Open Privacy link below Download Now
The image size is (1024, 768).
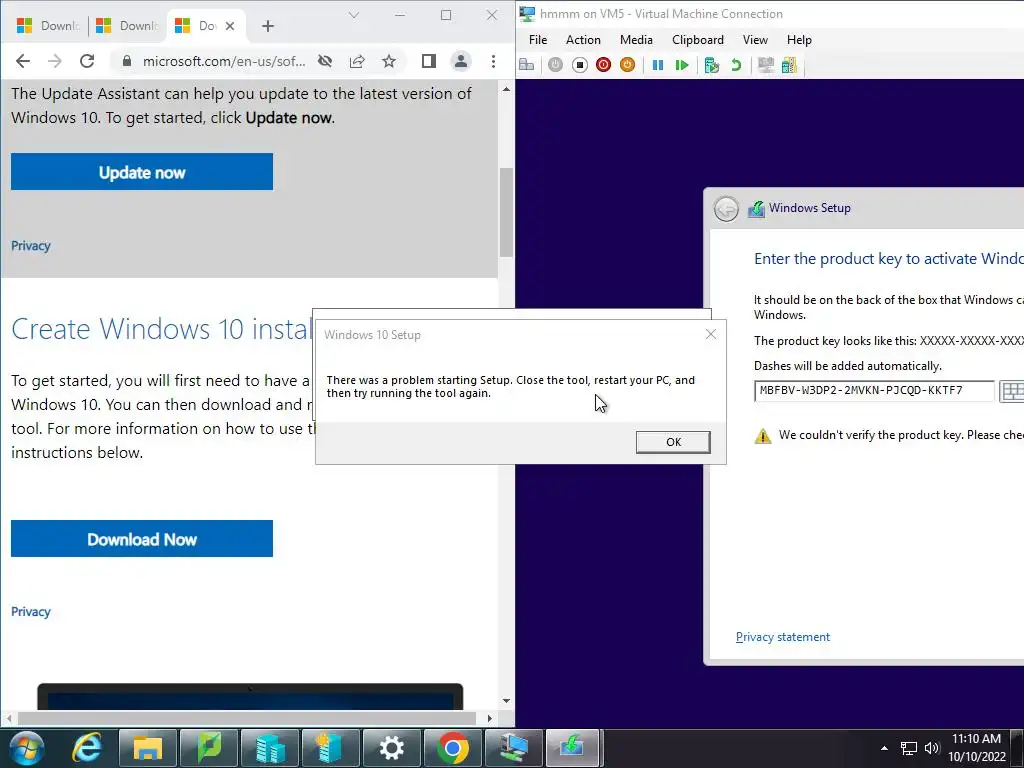click(31, 612)
